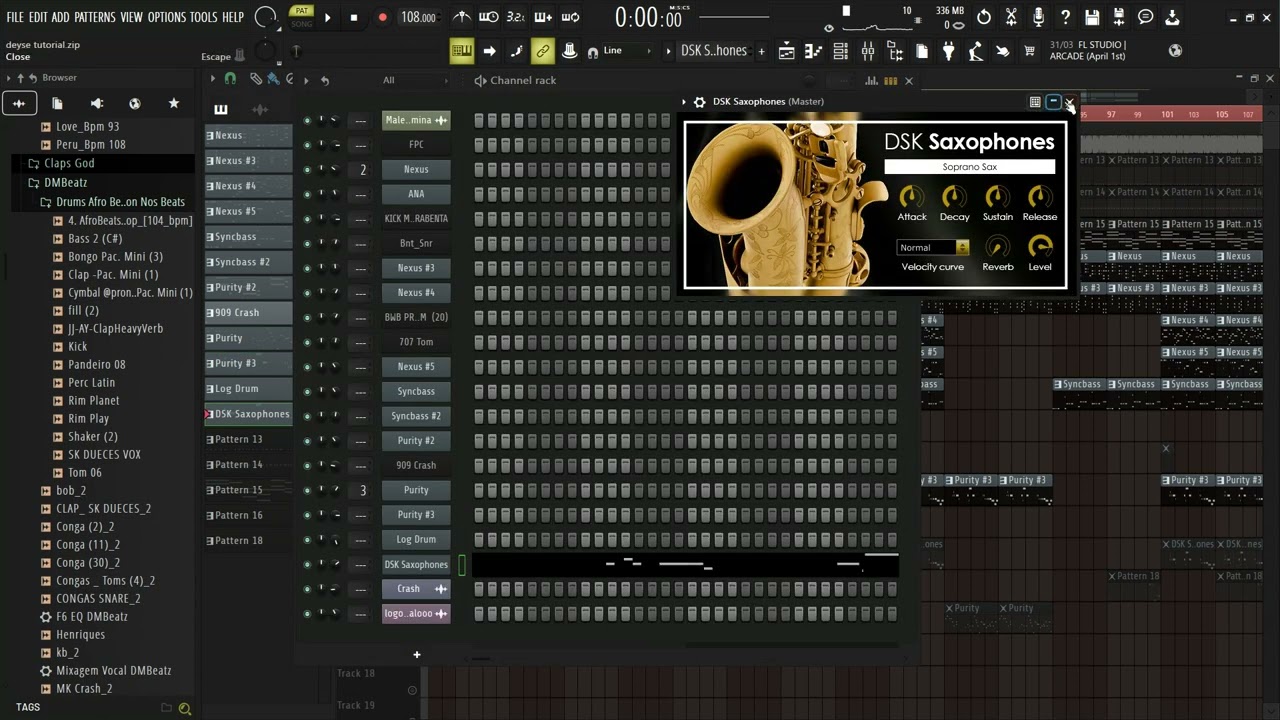Toggle typing keyboard to piano icon

pyautogui.click(x=461, y=51)
